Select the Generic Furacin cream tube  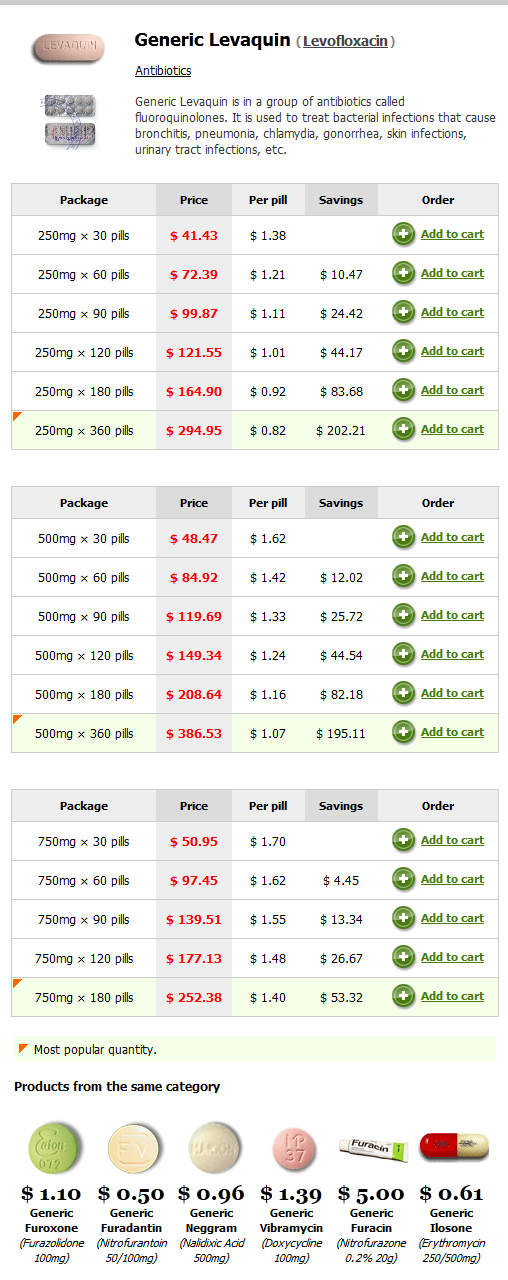click(x=372, y=1149)
